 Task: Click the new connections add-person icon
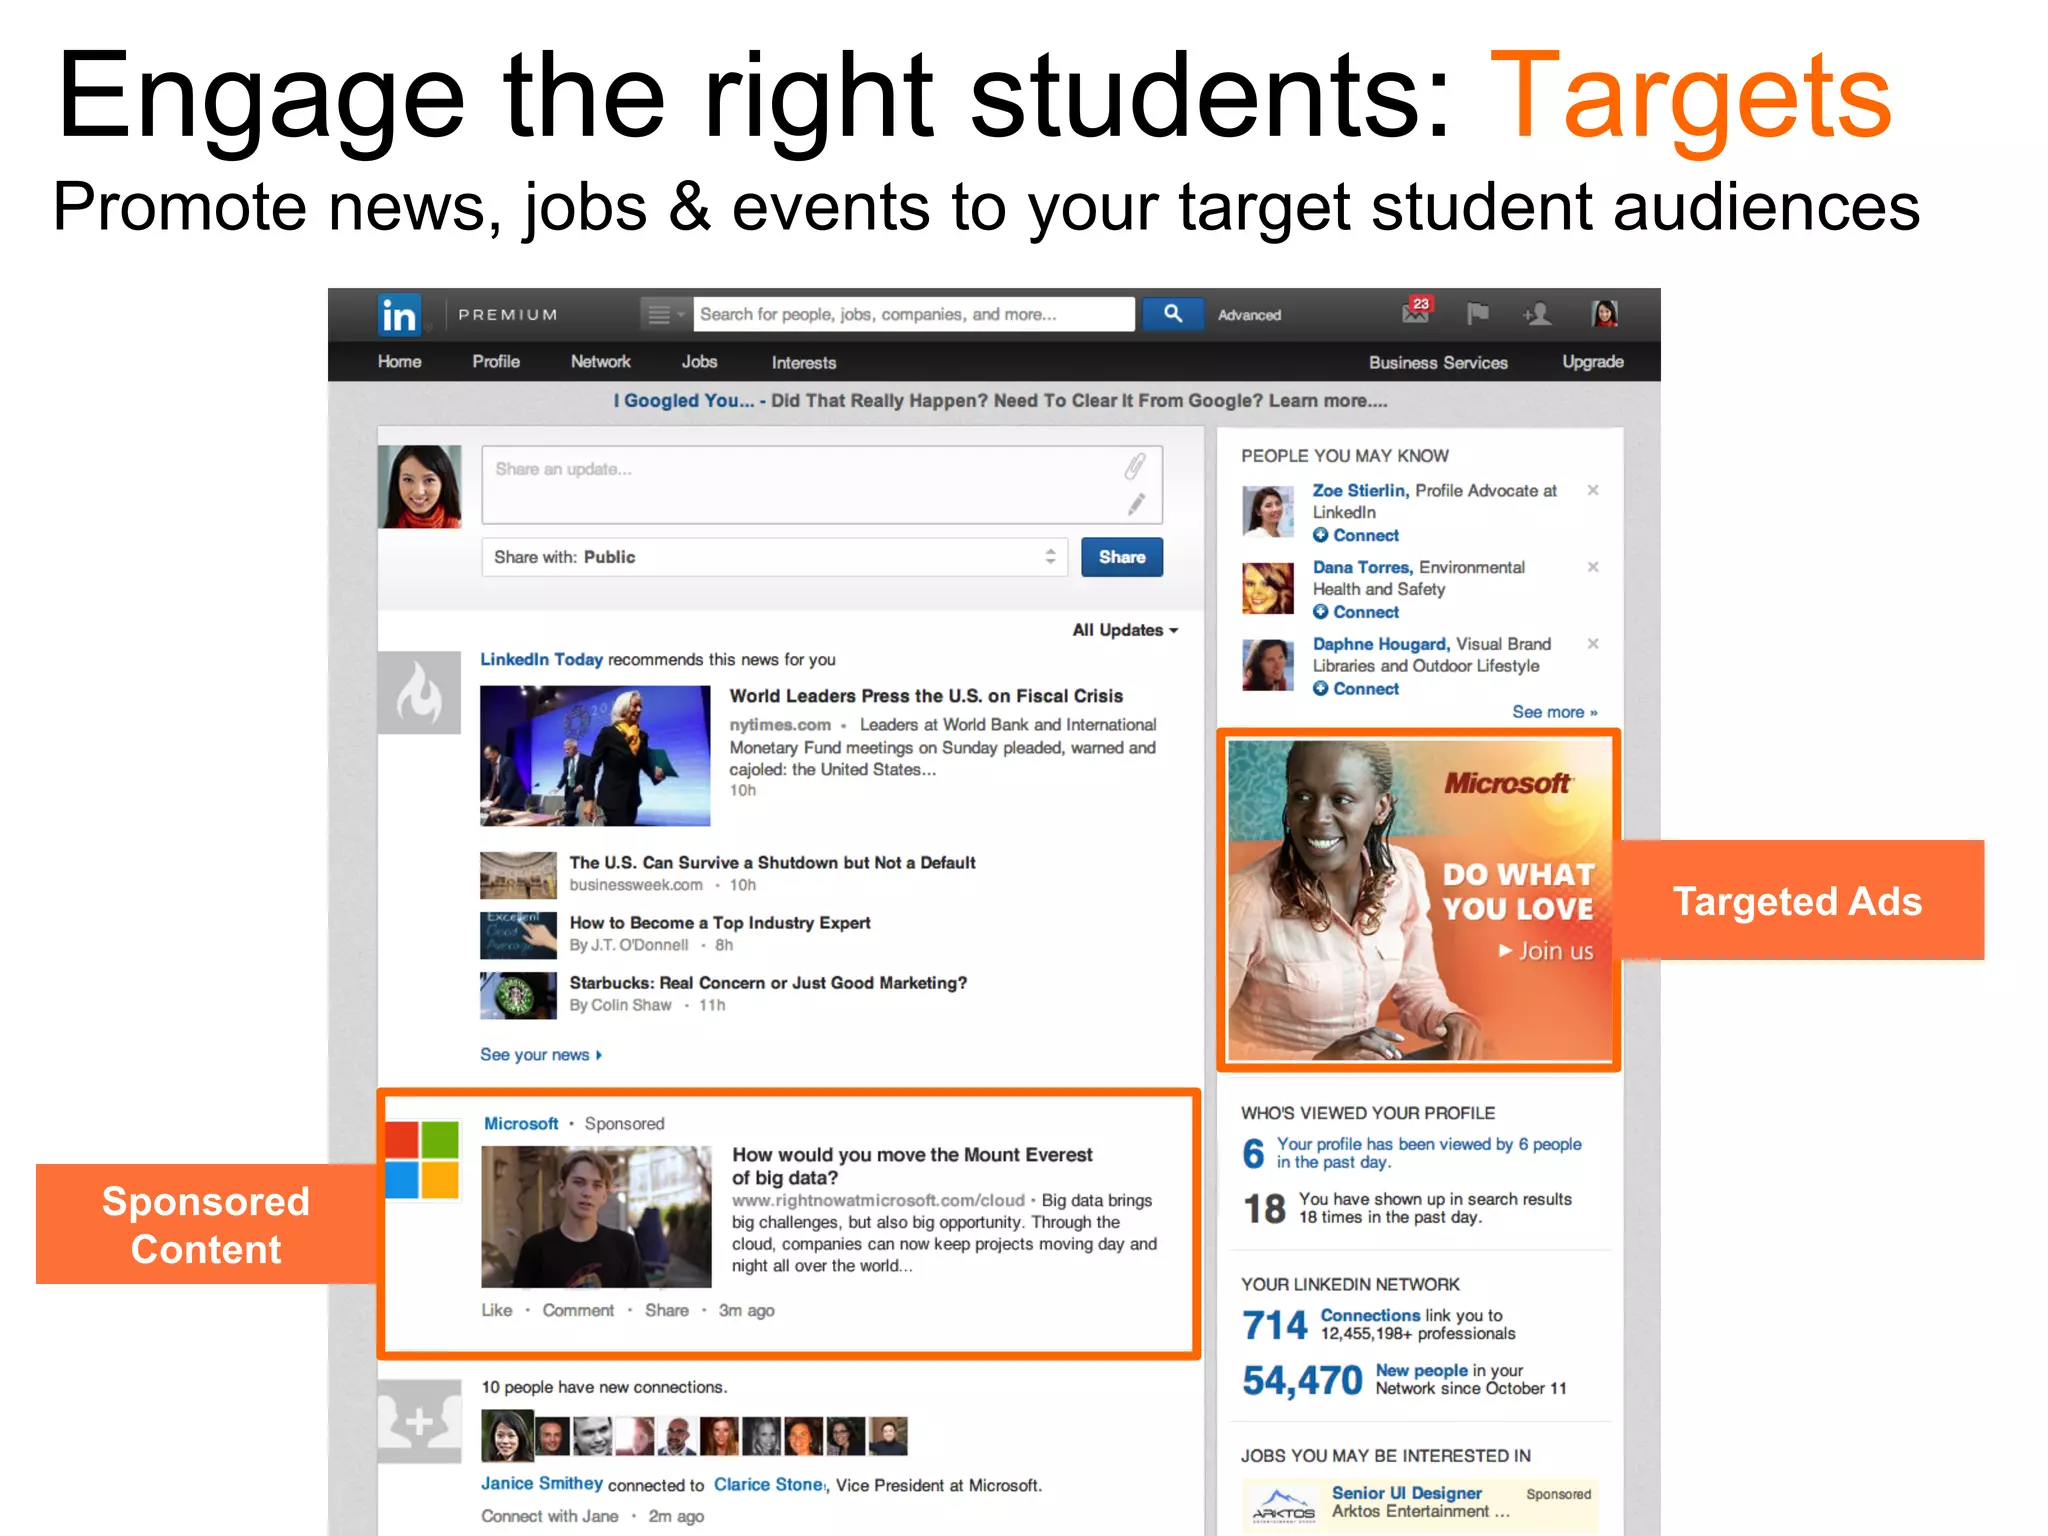click(x=419, y=1421)
